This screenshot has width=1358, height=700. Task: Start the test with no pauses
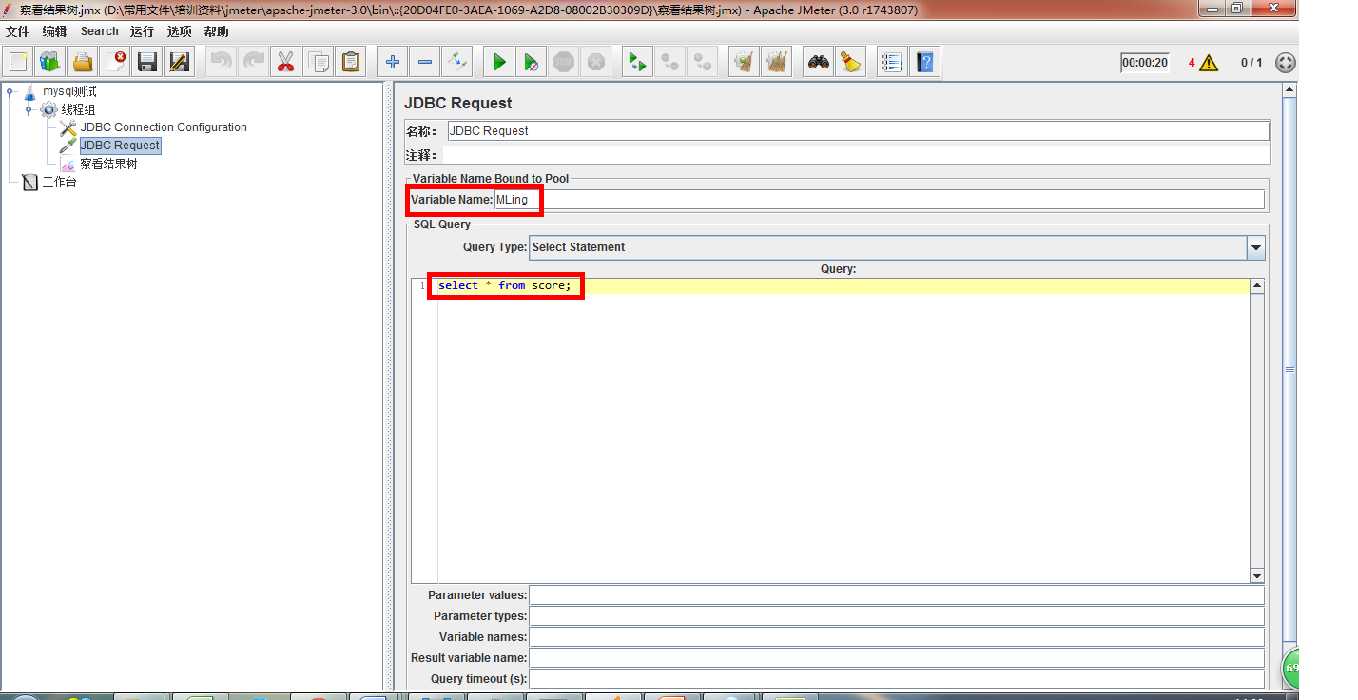531,62
